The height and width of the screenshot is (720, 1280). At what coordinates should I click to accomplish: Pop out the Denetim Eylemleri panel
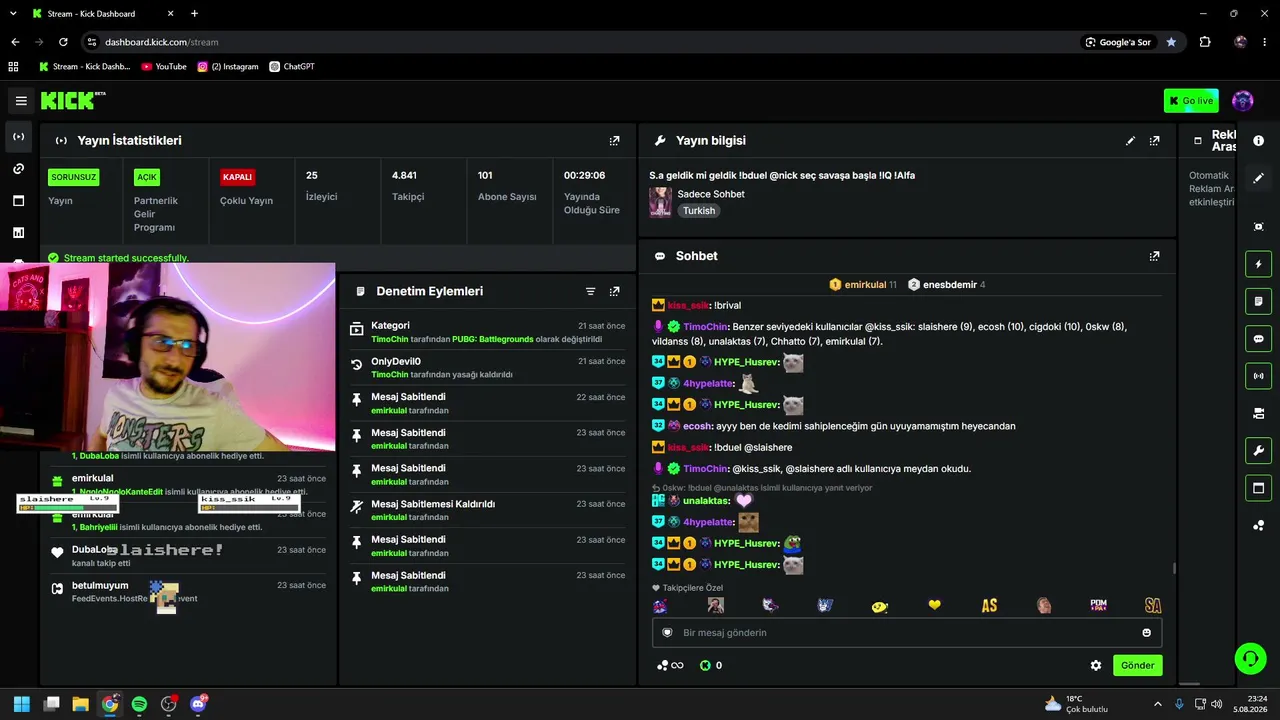coord(614,291)
